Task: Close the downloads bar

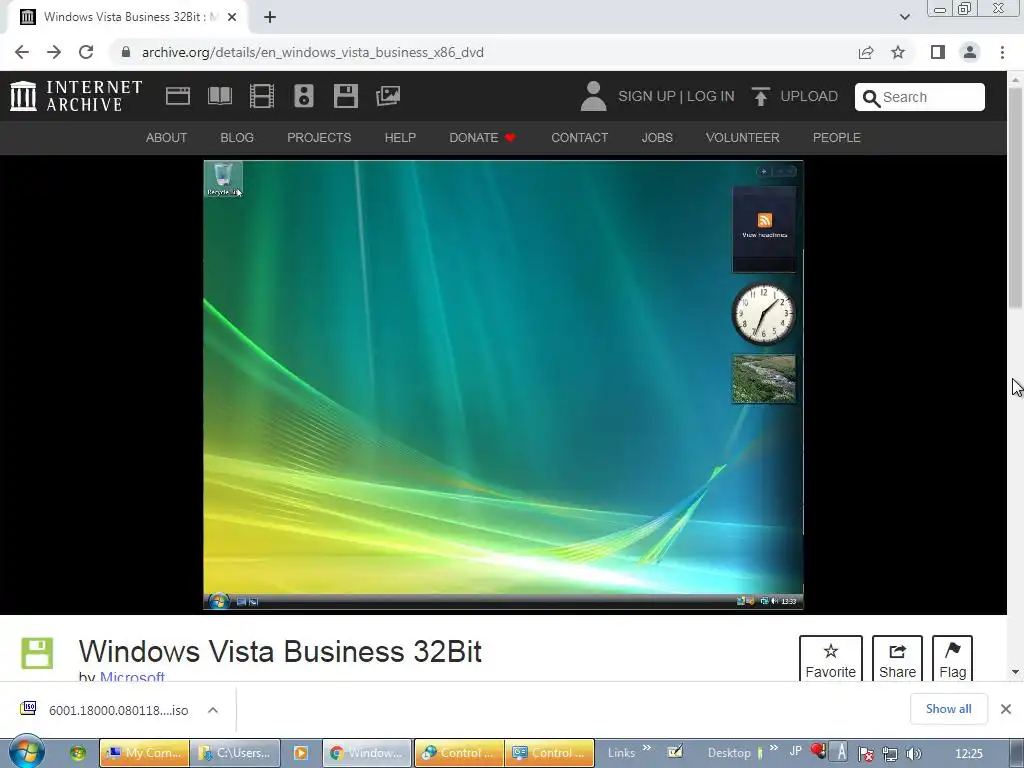Action: (1006, 709)
